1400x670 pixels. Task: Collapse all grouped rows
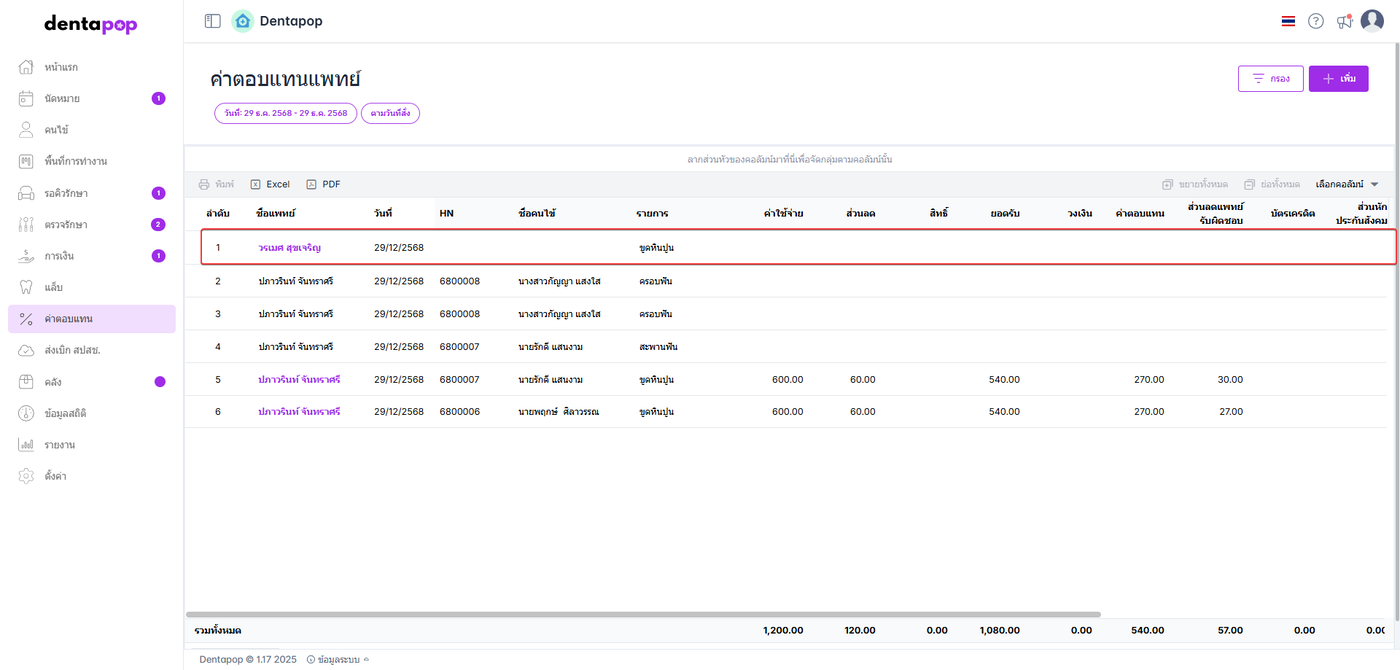tap(1272, 184)
